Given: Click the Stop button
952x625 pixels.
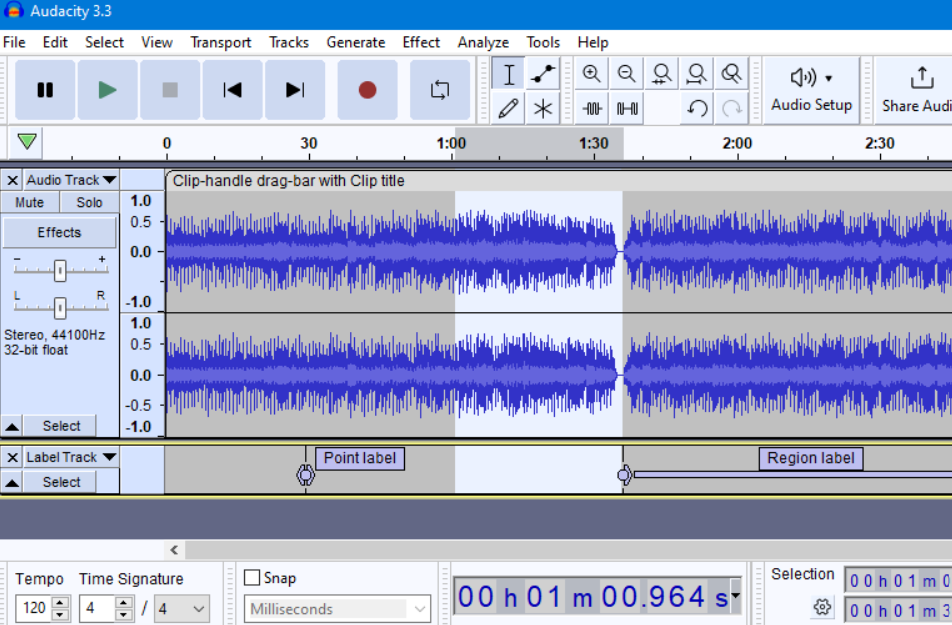Looking at the screenshot, I should 170,90.
